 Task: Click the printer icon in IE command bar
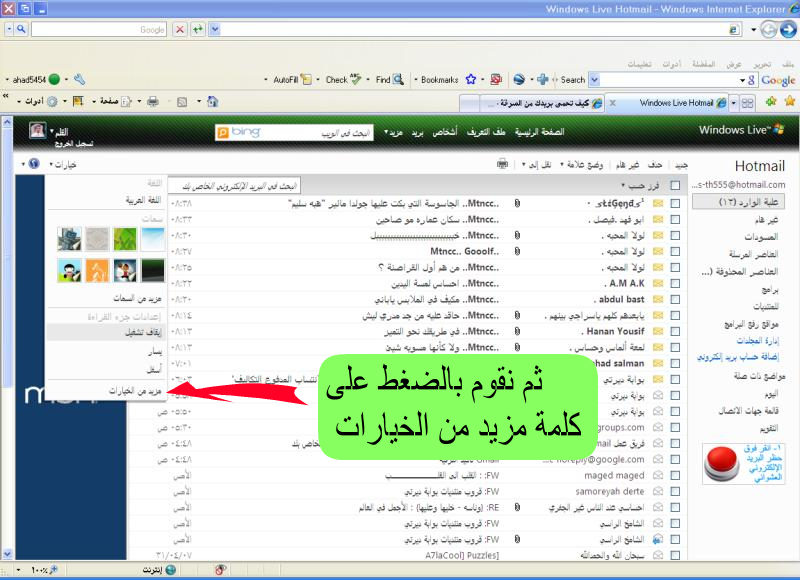[x=153, y=102]
